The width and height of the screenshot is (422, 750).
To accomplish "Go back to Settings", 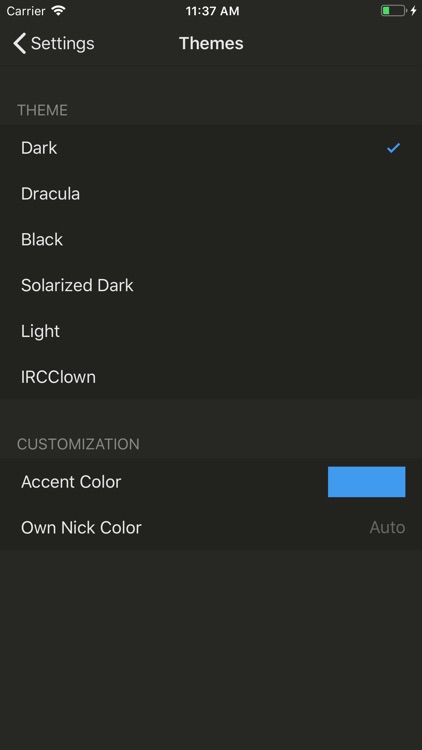I will click(x=54, y=44).
